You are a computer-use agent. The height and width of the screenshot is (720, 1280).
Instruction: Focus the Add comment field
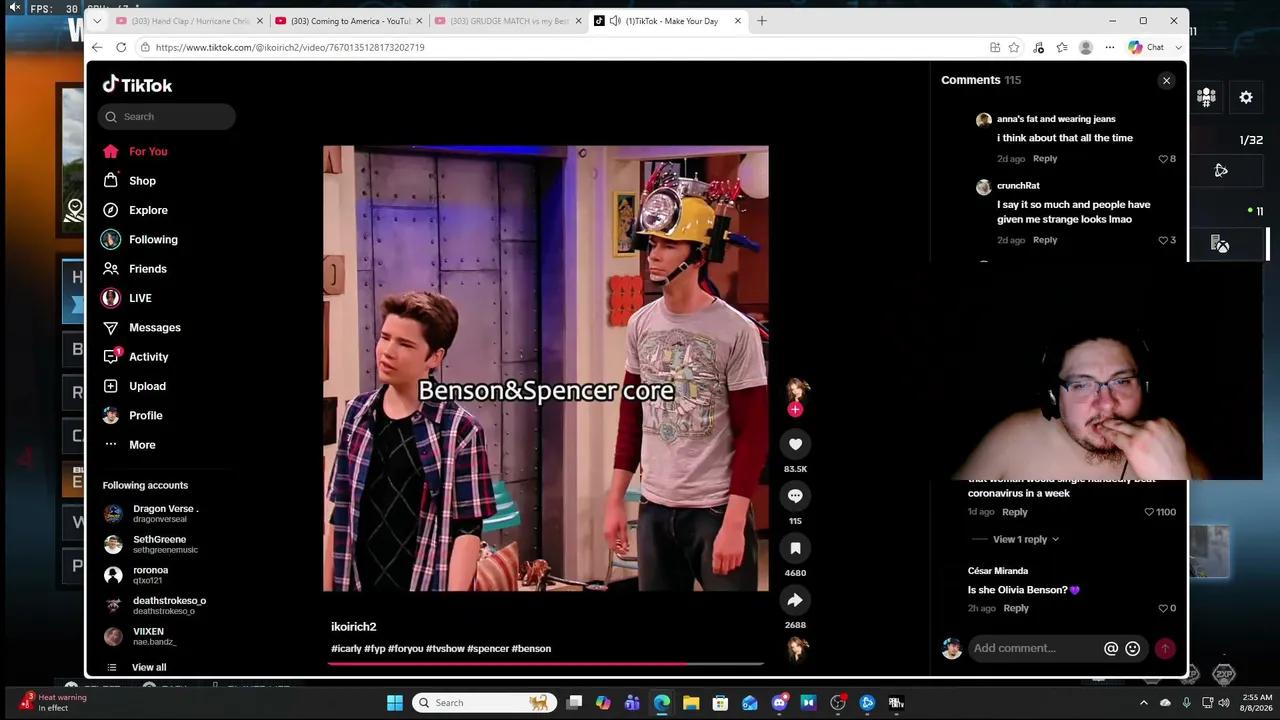click(1035, 648)
